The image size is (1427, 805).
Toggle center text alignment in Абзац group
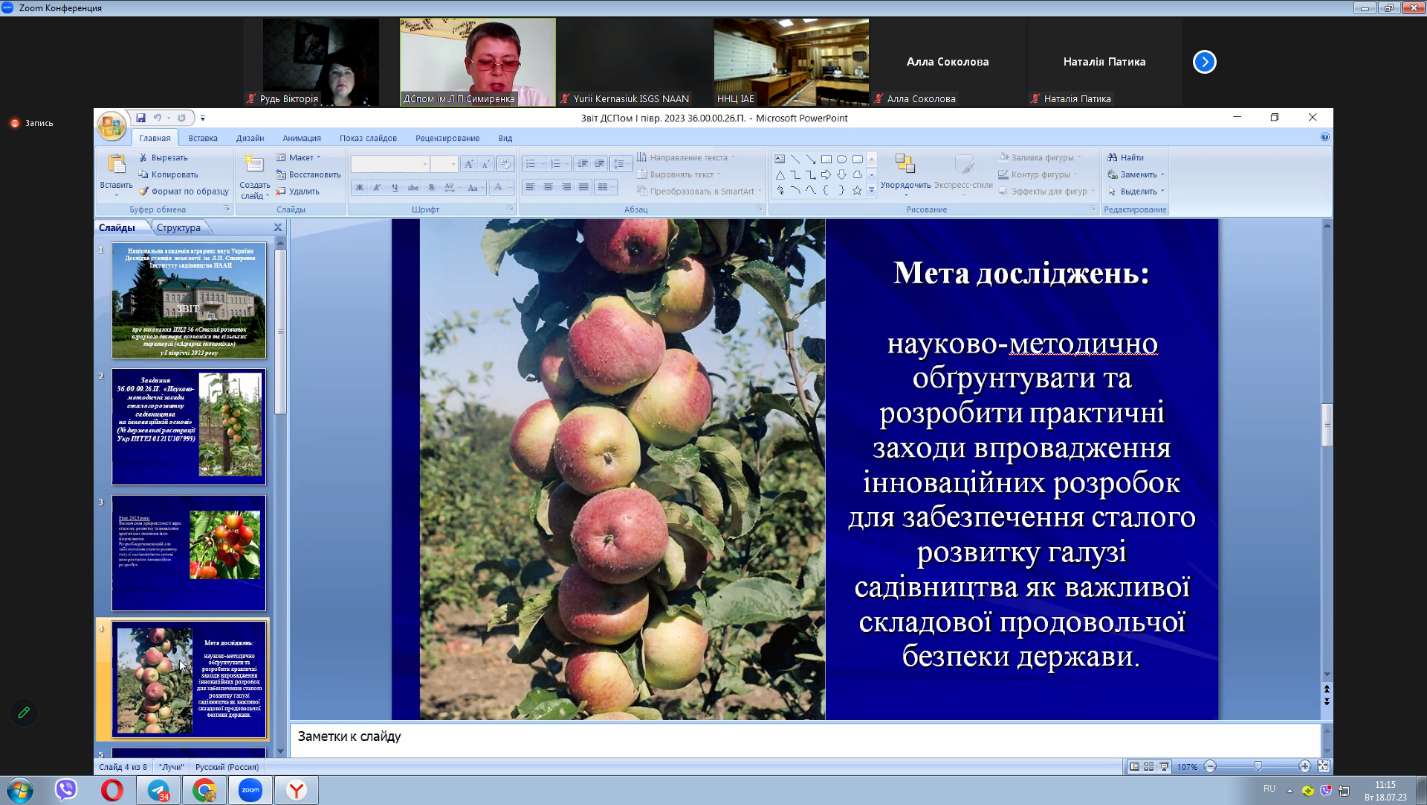pyautogui.click(x=548, y=187)
